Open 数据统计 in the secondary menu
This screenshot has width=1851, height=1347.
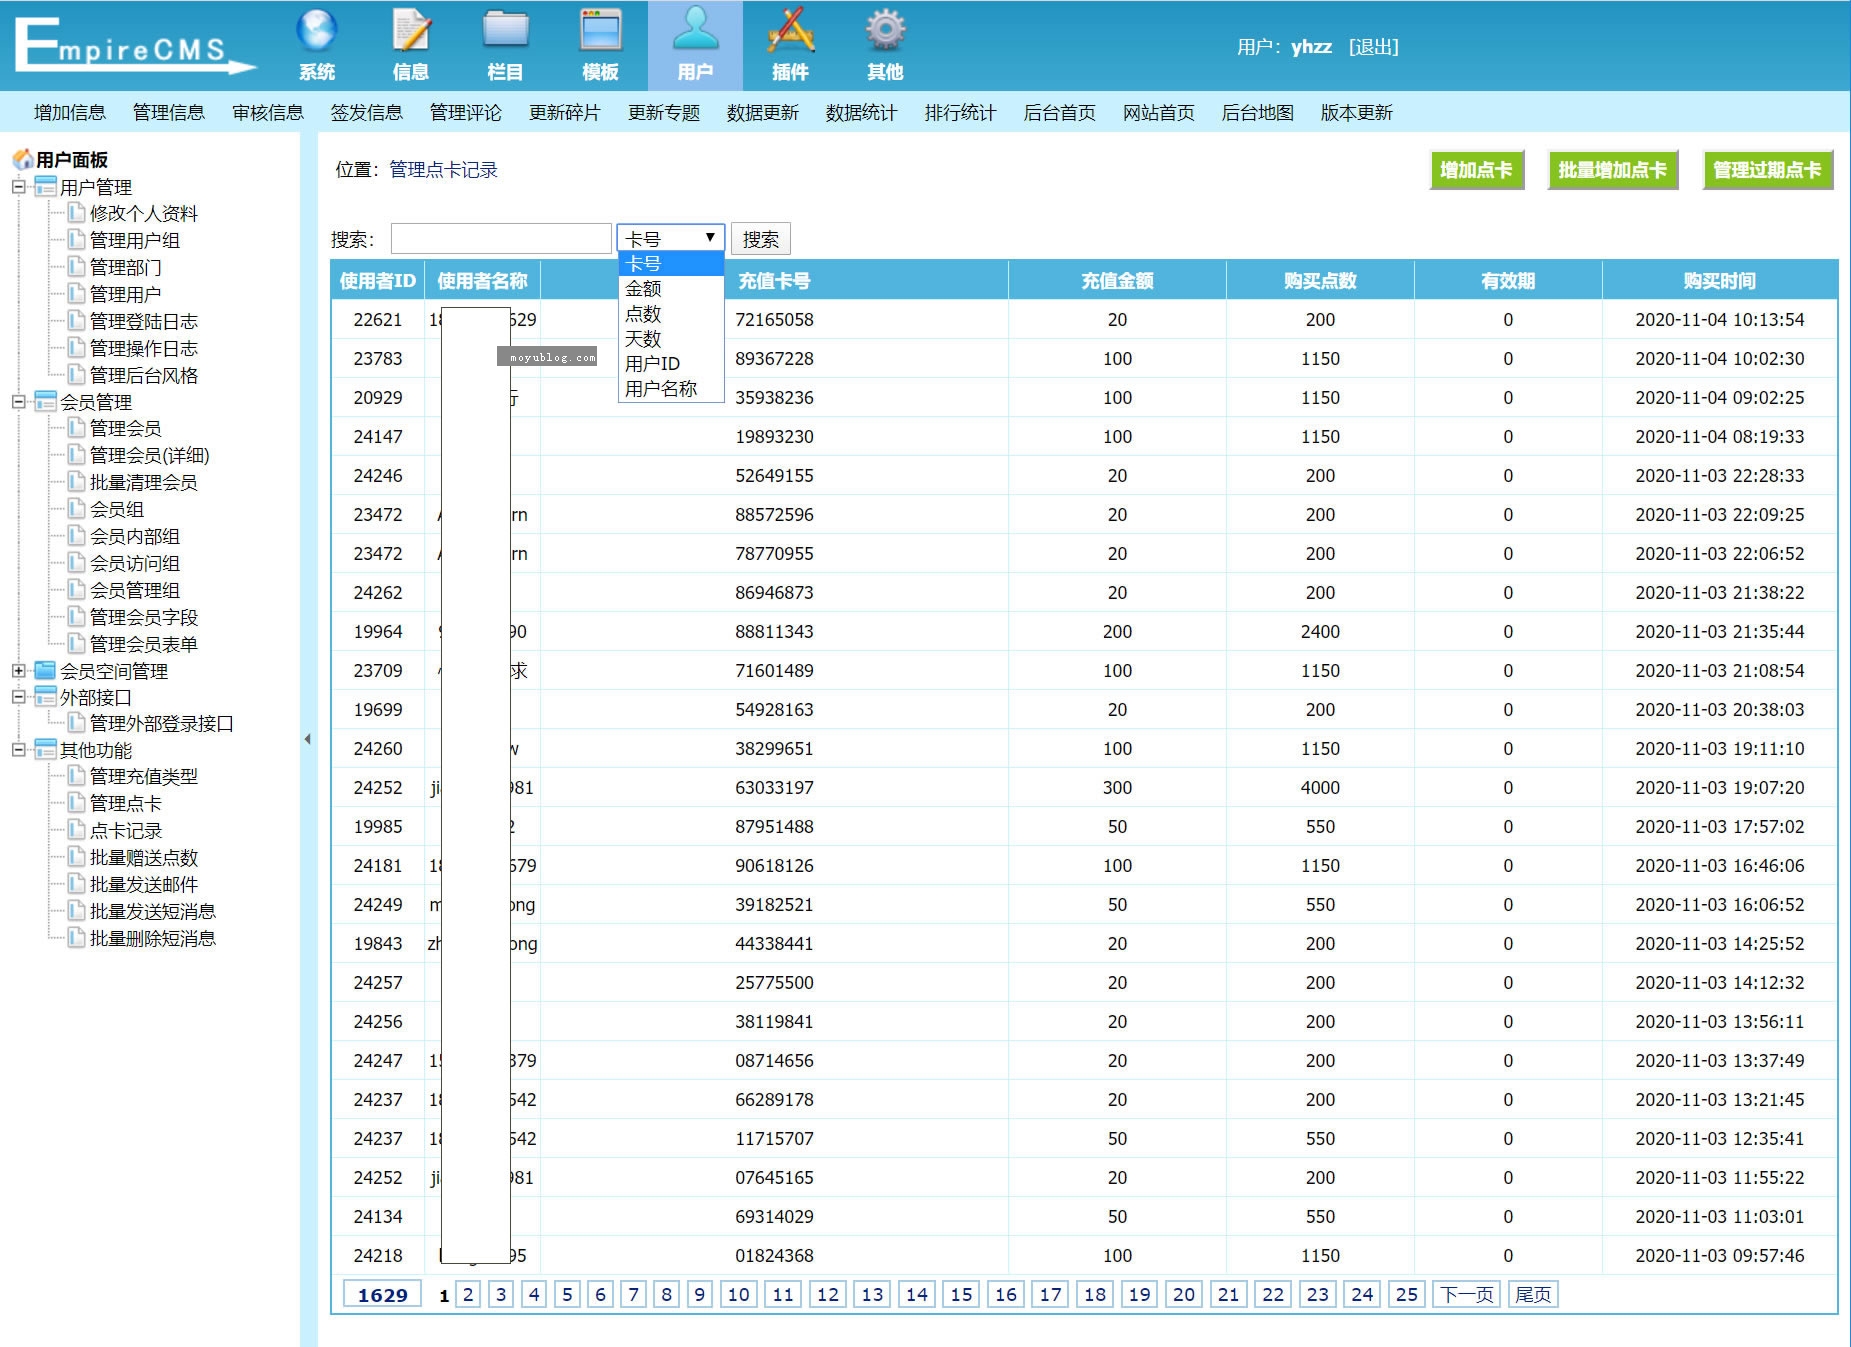coord(861,113)
